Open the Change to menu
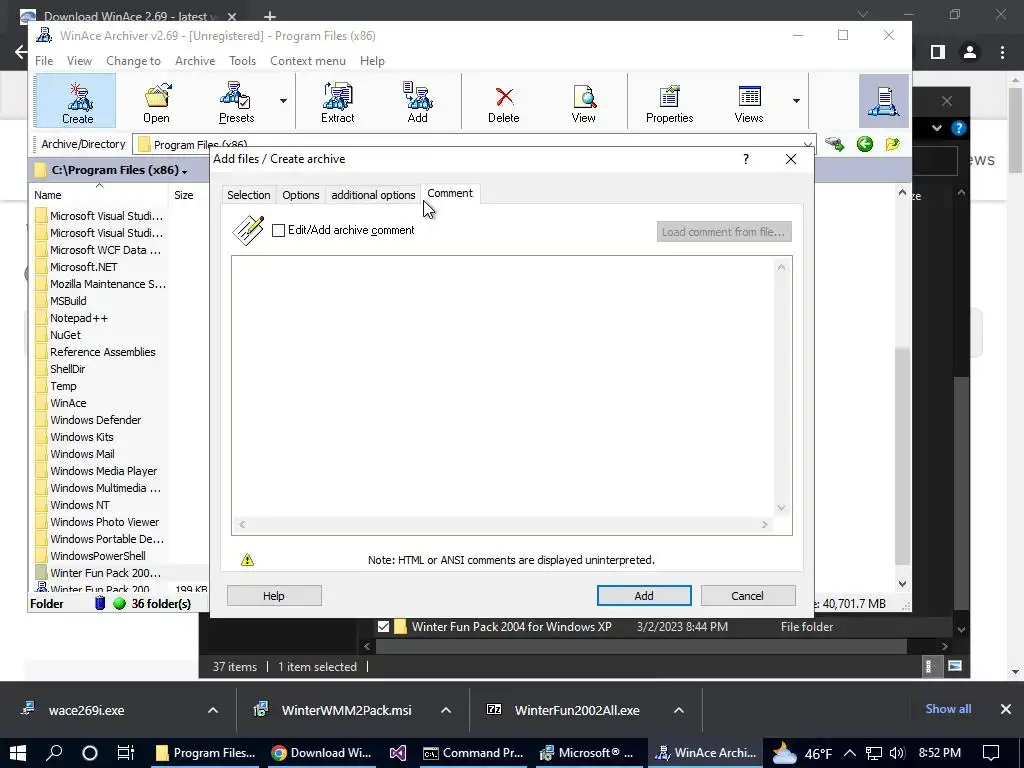1024x768 pixels. [x=133, y=61]
